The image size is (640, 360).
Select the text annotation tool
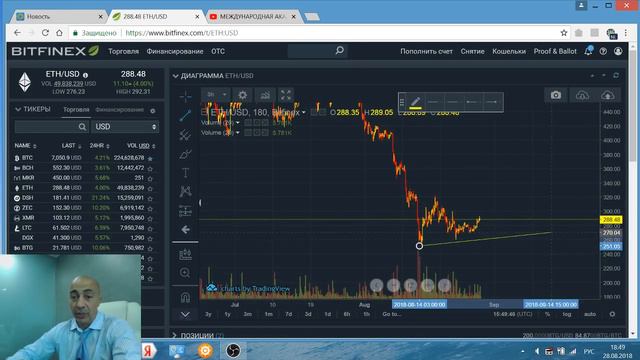tap(185, 173)
